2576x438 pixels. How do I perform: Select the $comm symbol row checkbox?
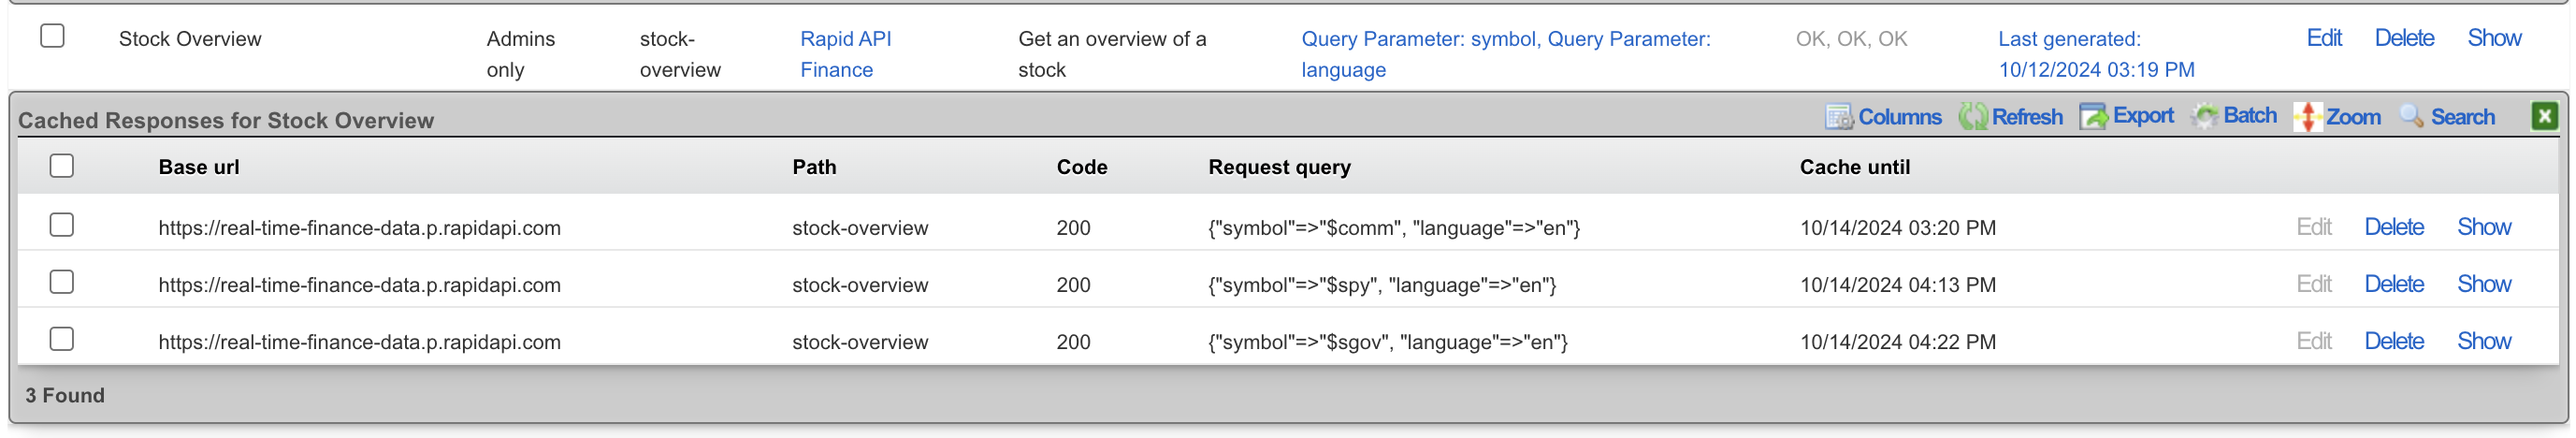point(62,225)
